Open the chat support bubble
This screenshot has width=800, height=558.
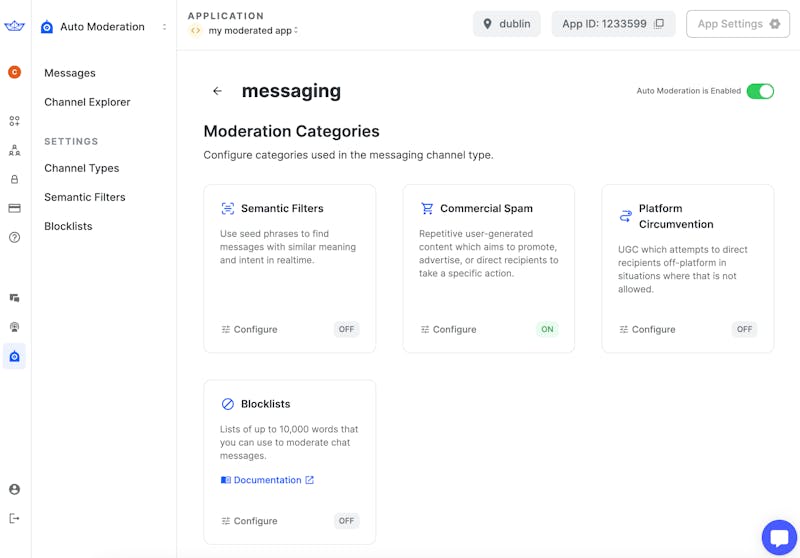coord(779,538)
